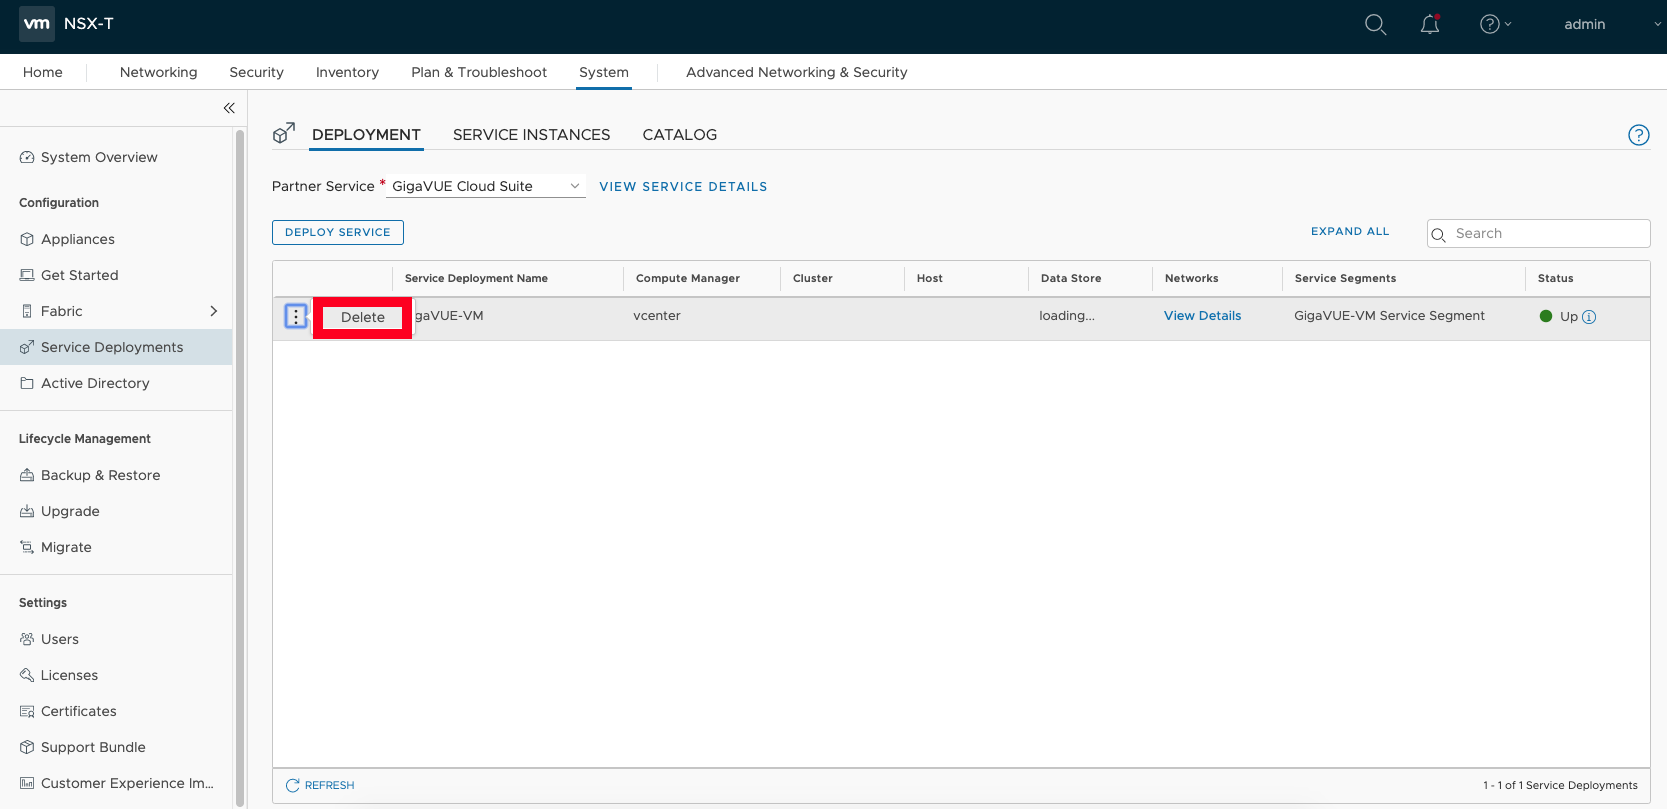Click the Certificates icon
This screenshot has height=809, width=1667.
[x=27, y=711]
